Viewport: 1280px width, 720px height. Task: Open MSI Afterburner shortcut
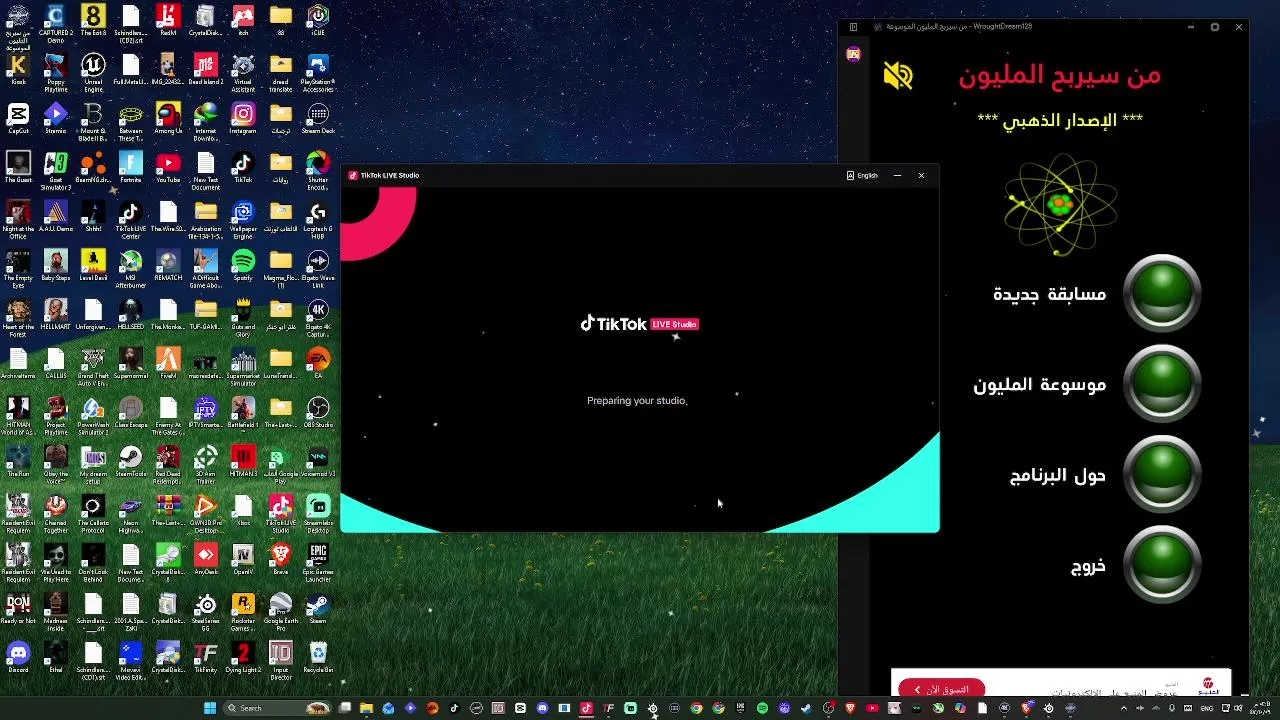point(131,268)
